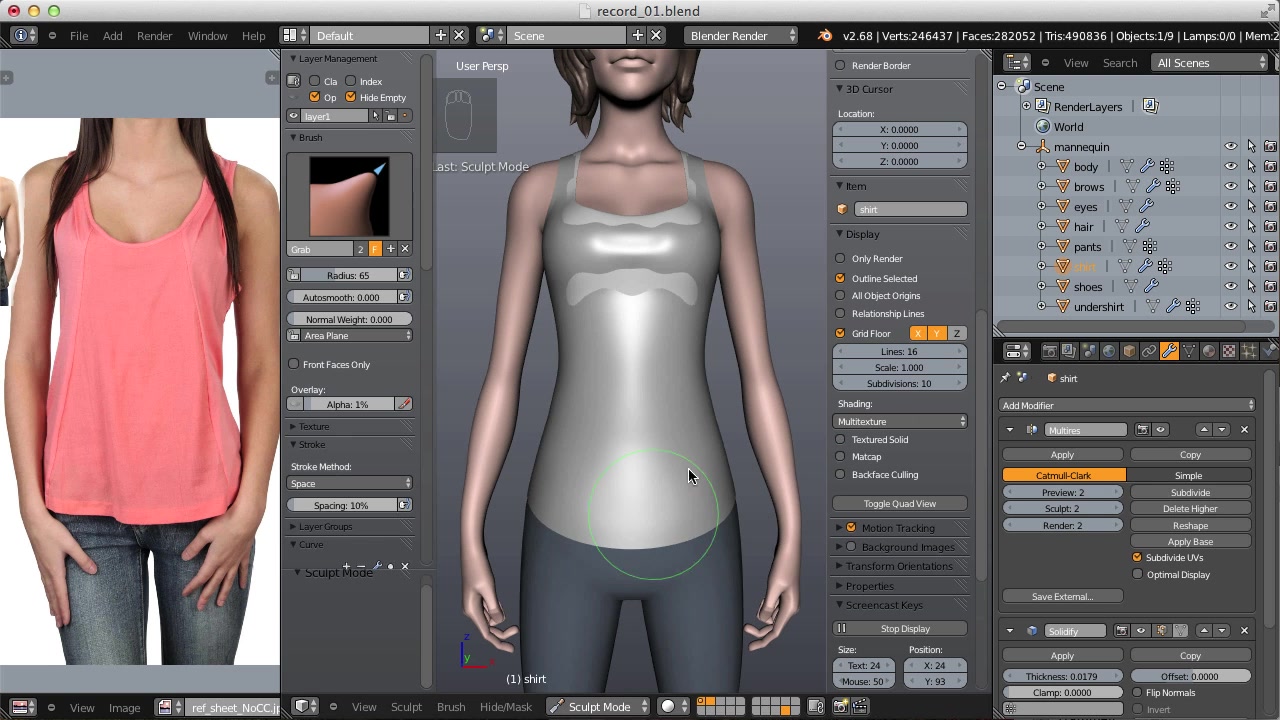Image resolution: width=1280 pixels, height=720 pixels.
Task: Toggle fake user F for Grab brush
Action: coord(375,249)
